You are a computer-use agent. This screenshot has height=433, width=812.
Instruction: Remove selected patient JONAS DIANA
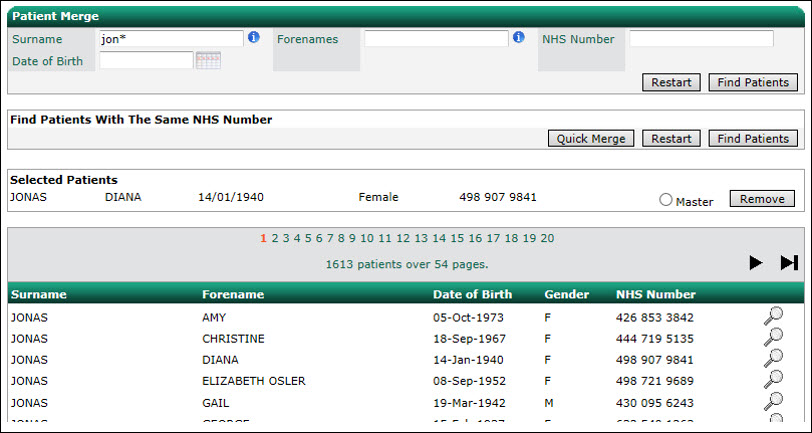tap(762, 199)
